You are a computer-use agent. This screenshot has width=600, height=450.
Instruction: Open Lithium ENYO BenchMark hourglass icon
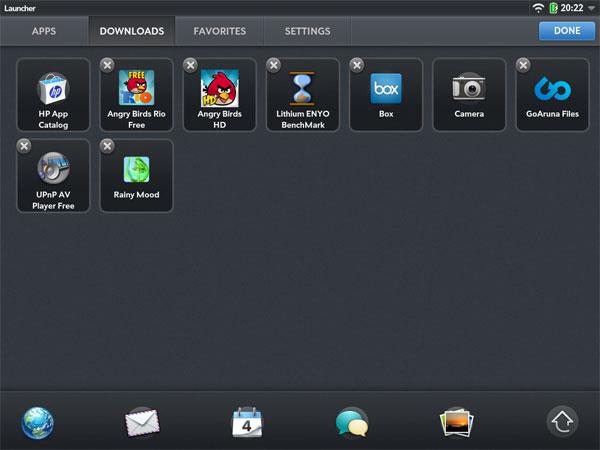coord(302,88)
